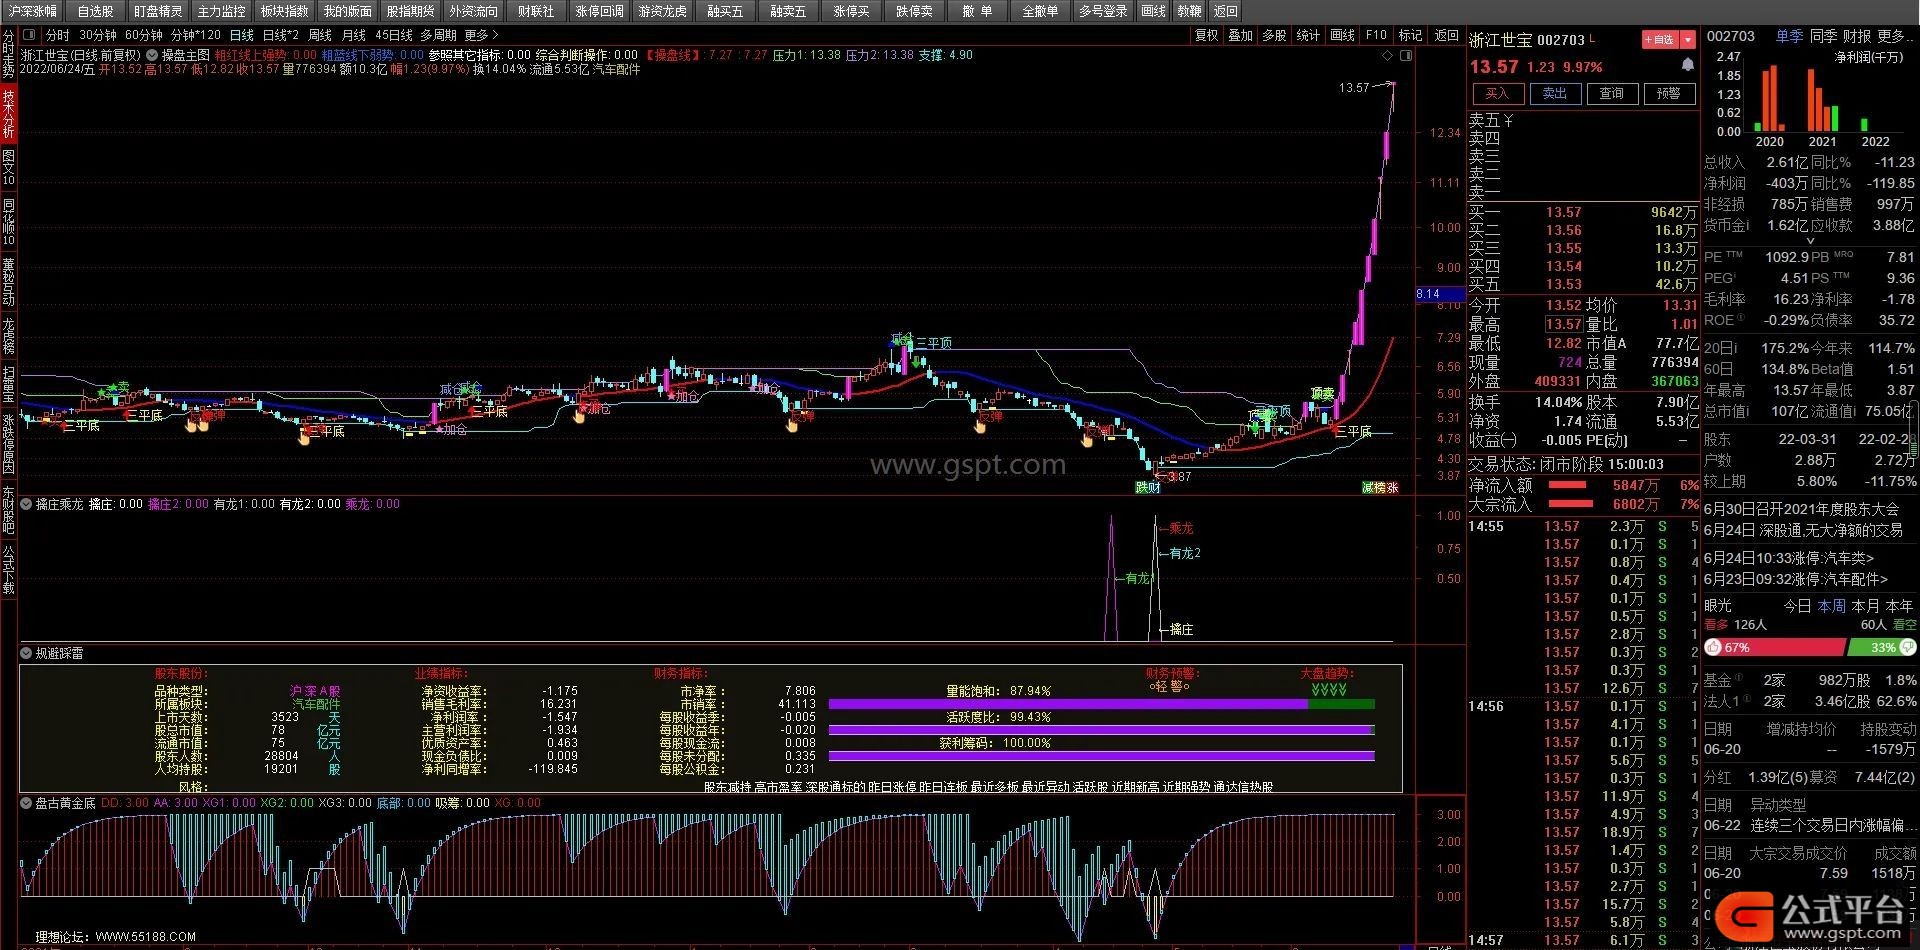Click the square icon beside 撬庄乘龙 indicator
This screenshot has height=950, width=1920.
point(26,504)
